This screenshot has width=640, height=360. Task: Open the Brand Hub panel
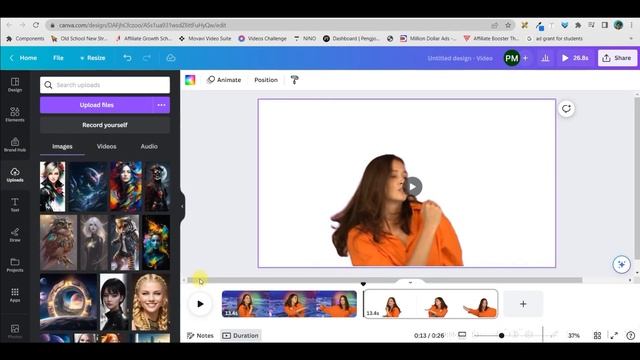point(15,144)
